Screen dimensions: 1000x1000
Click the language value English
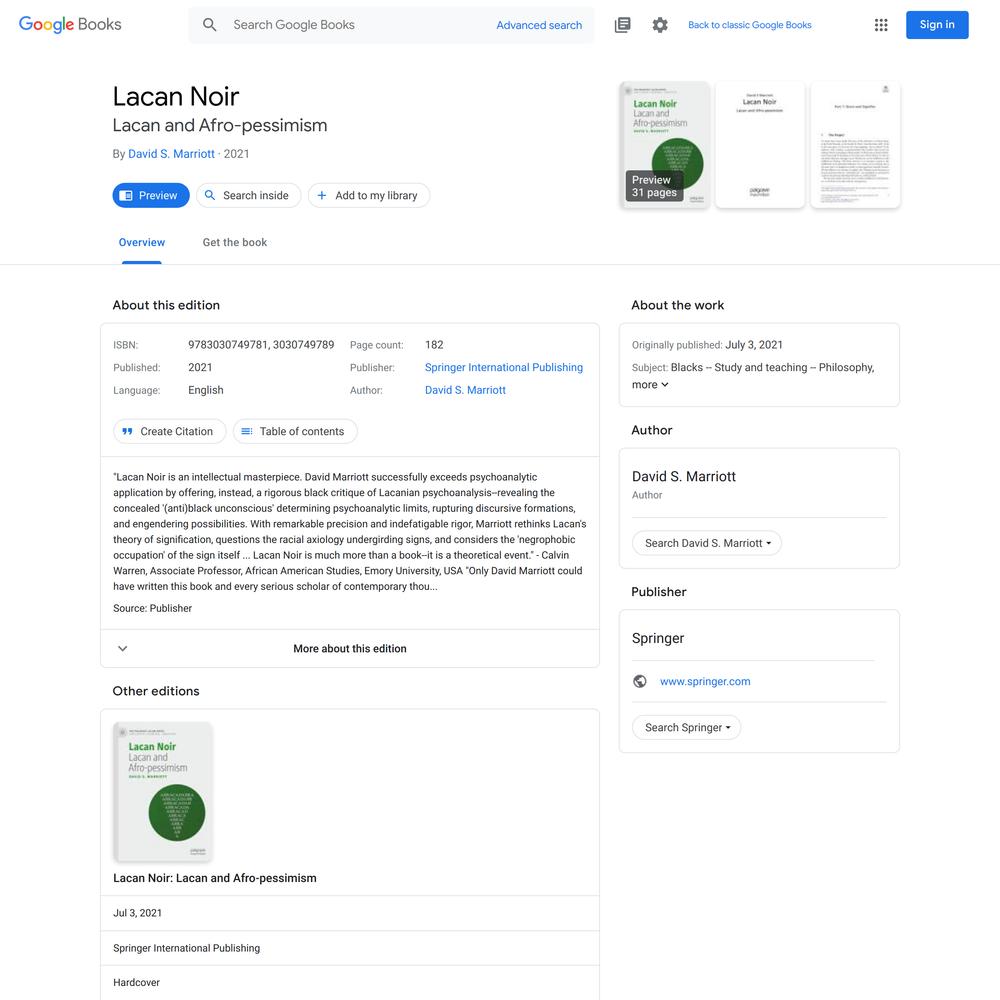coord(206,390)
